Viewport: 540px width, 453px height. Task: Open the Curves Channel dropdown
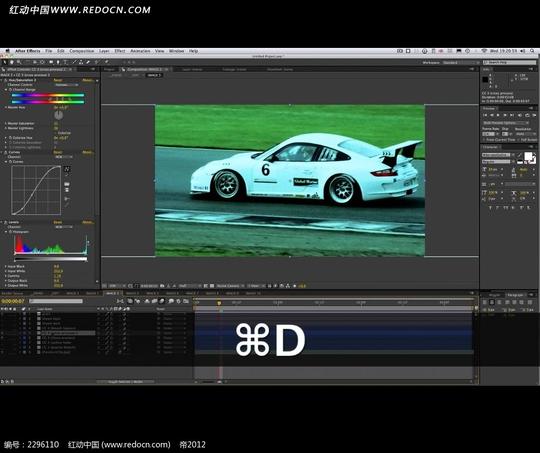click(64, 157)
